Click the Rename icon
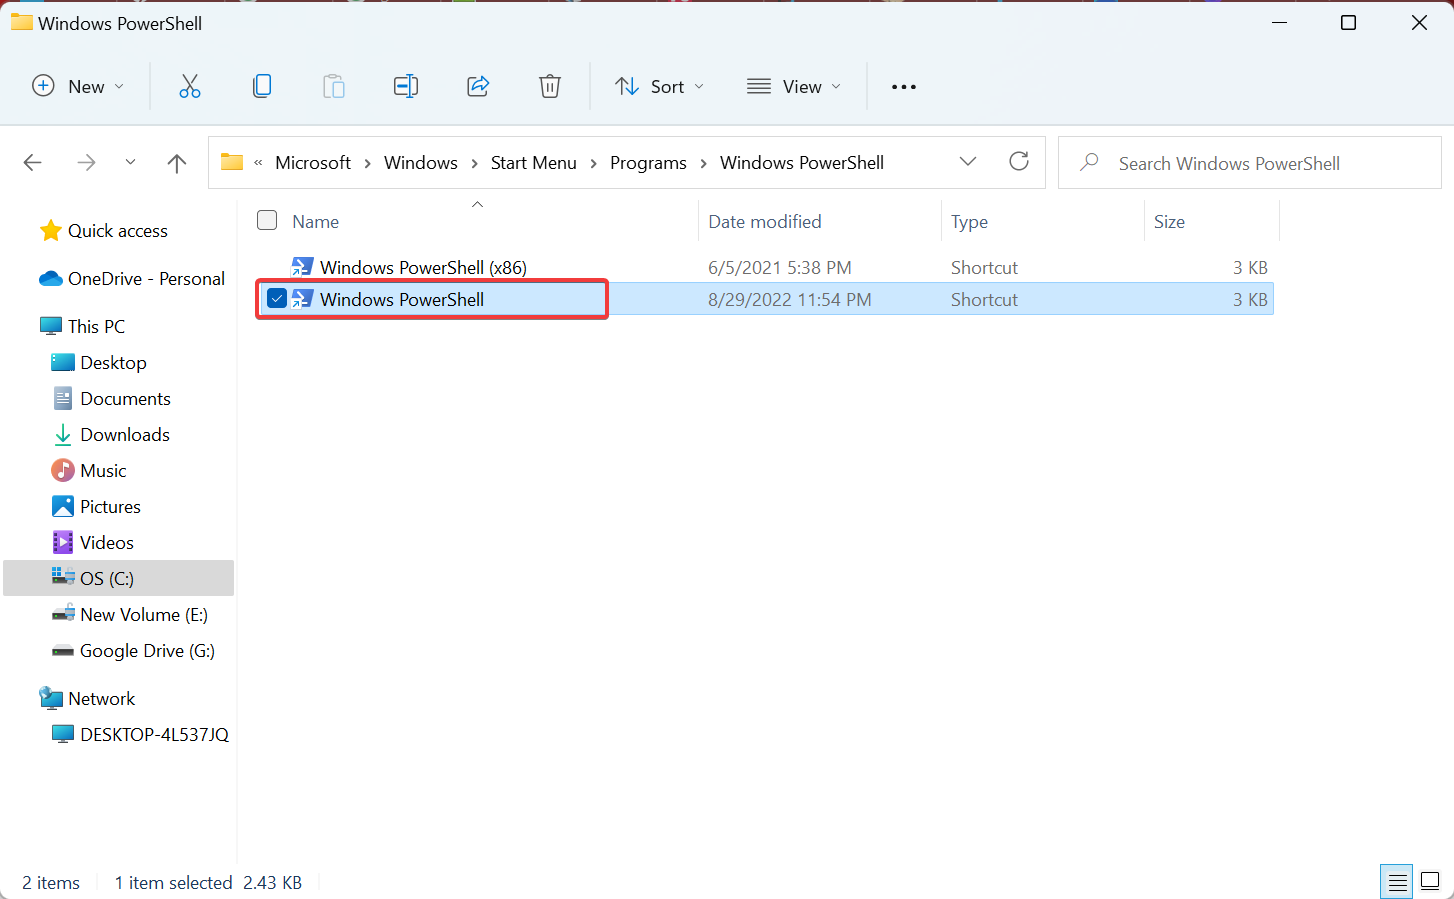Viewport: 1454px width, 899px height. pyautogui.click(x=406, y=87)
